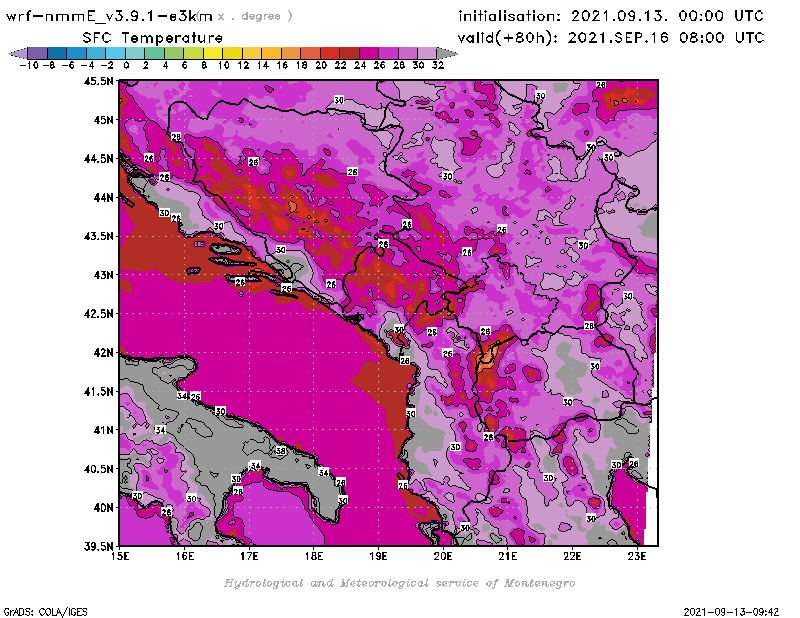Image resolution: width=800 pixels, height=618 pixels.
Task: Click the '41N' latitude label
Action: point(103,430)
